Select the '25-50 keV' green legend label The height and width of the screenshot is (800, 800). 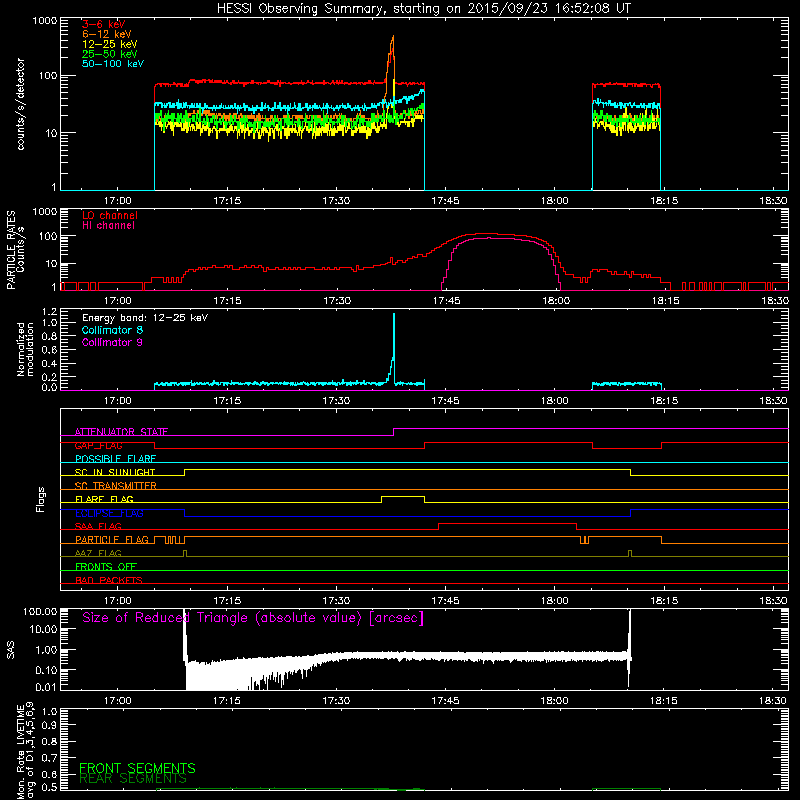(110, 54)
